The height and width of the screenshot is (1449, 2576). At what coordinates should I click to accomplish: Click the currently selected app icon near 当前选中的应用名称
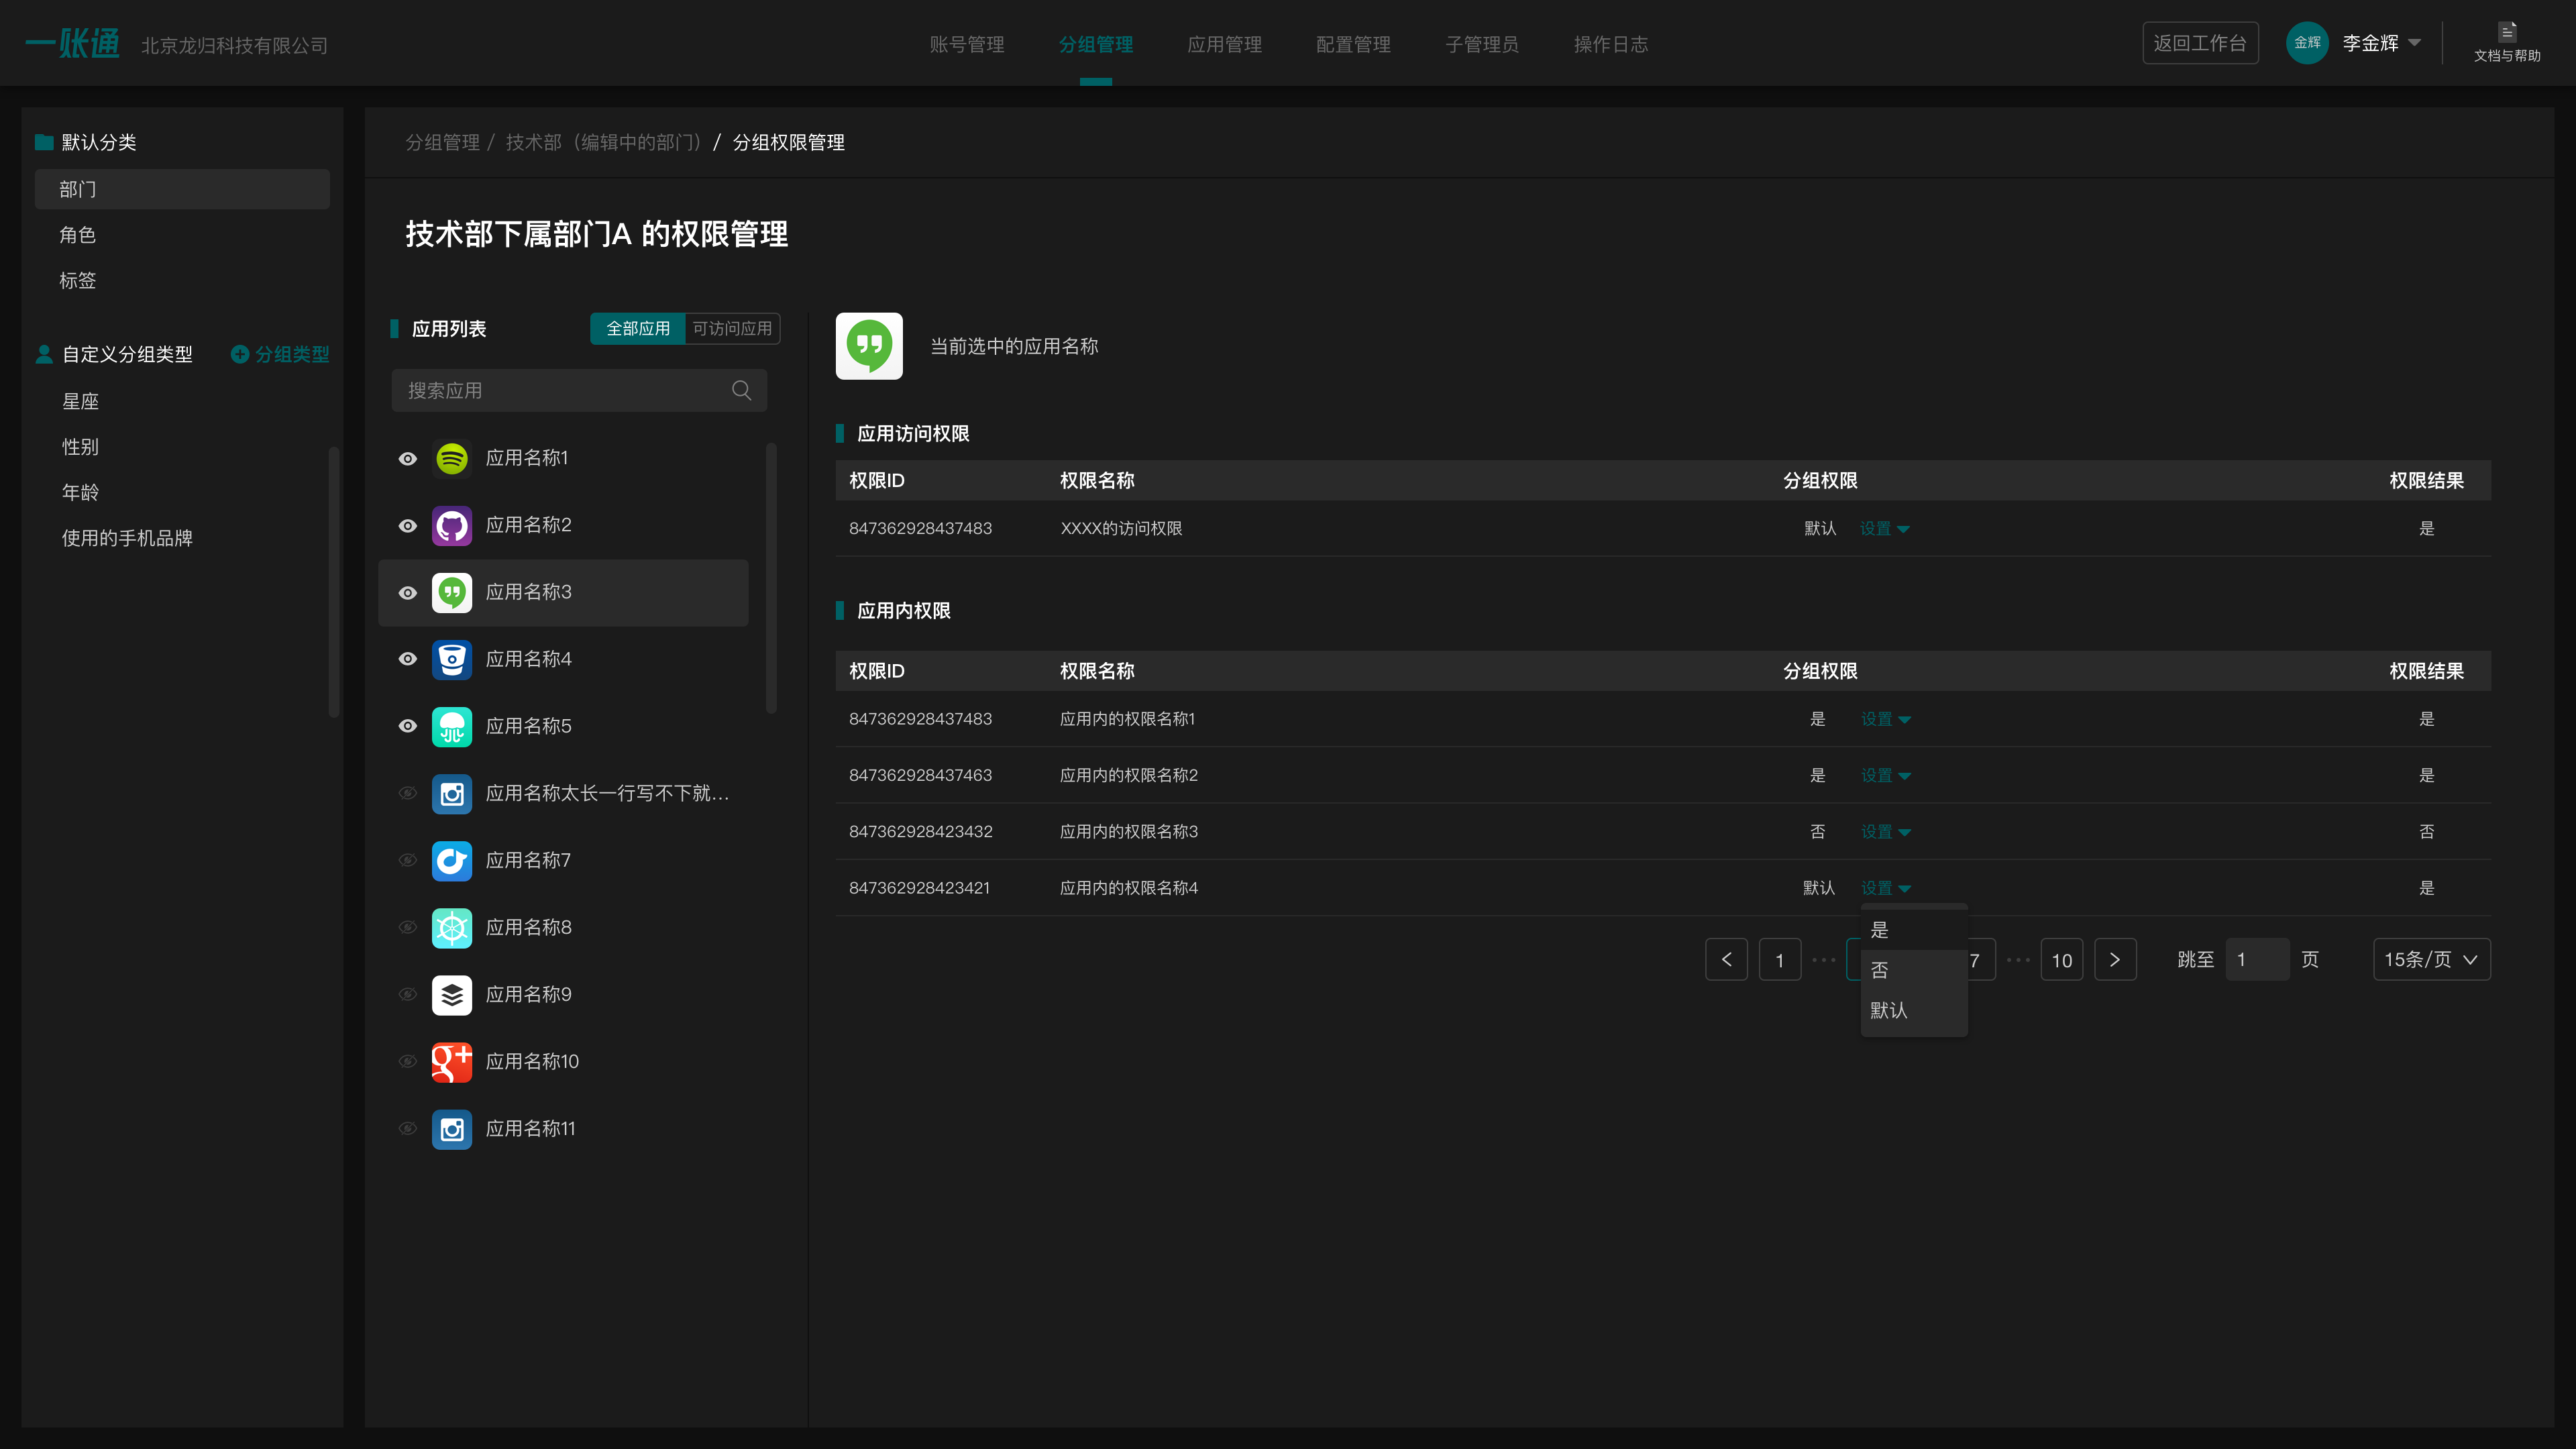click(868, 346)
